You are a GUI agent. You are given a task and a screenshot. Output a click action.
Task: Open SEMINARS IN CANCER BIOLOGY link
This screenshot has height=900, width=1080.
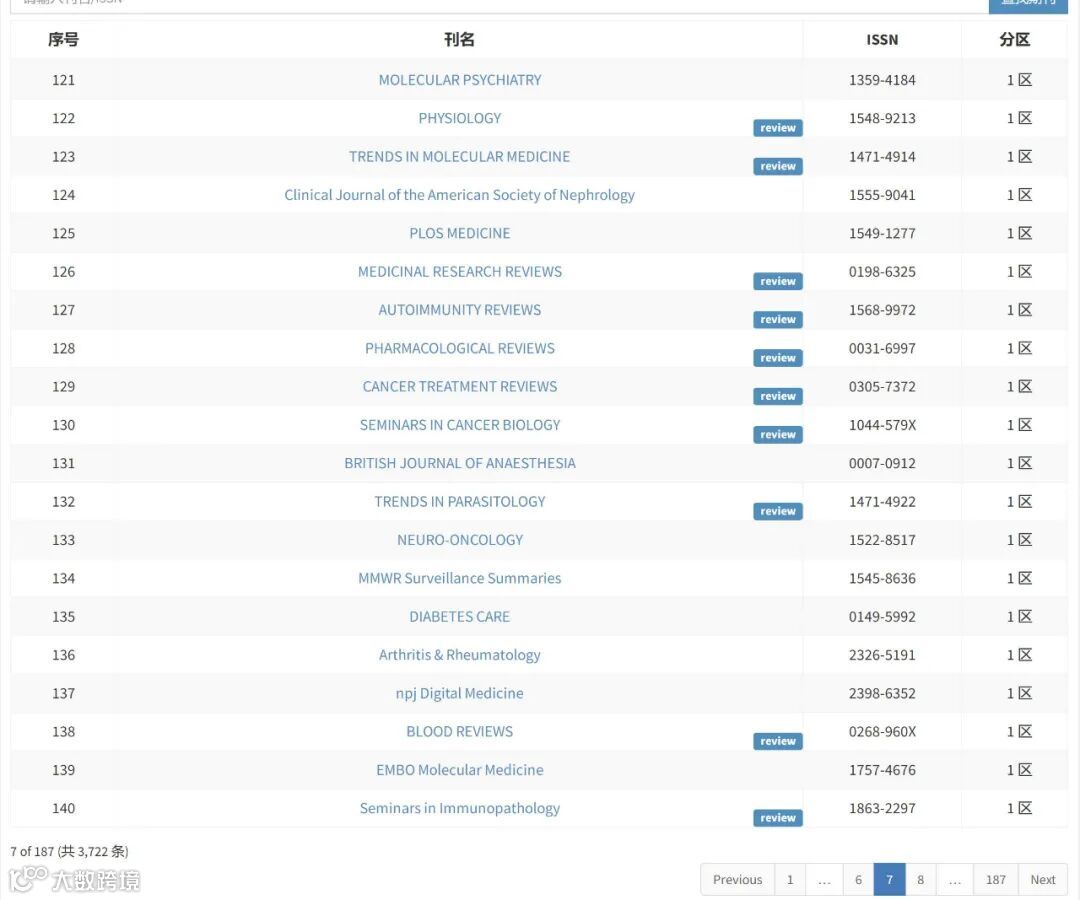click(x=459, y=425)
